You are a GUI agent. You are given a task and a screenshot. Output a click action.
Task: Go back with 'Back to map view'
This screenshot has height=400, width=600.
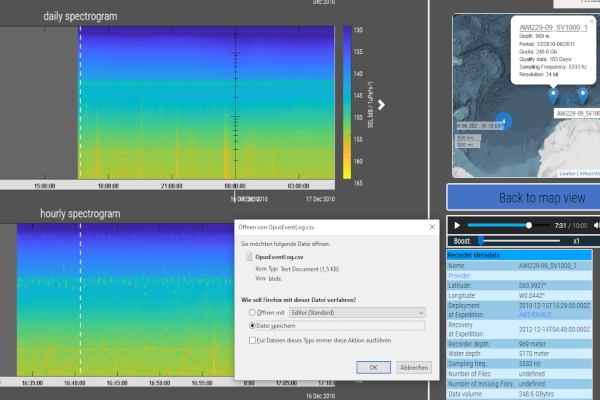tap(523, 198)
